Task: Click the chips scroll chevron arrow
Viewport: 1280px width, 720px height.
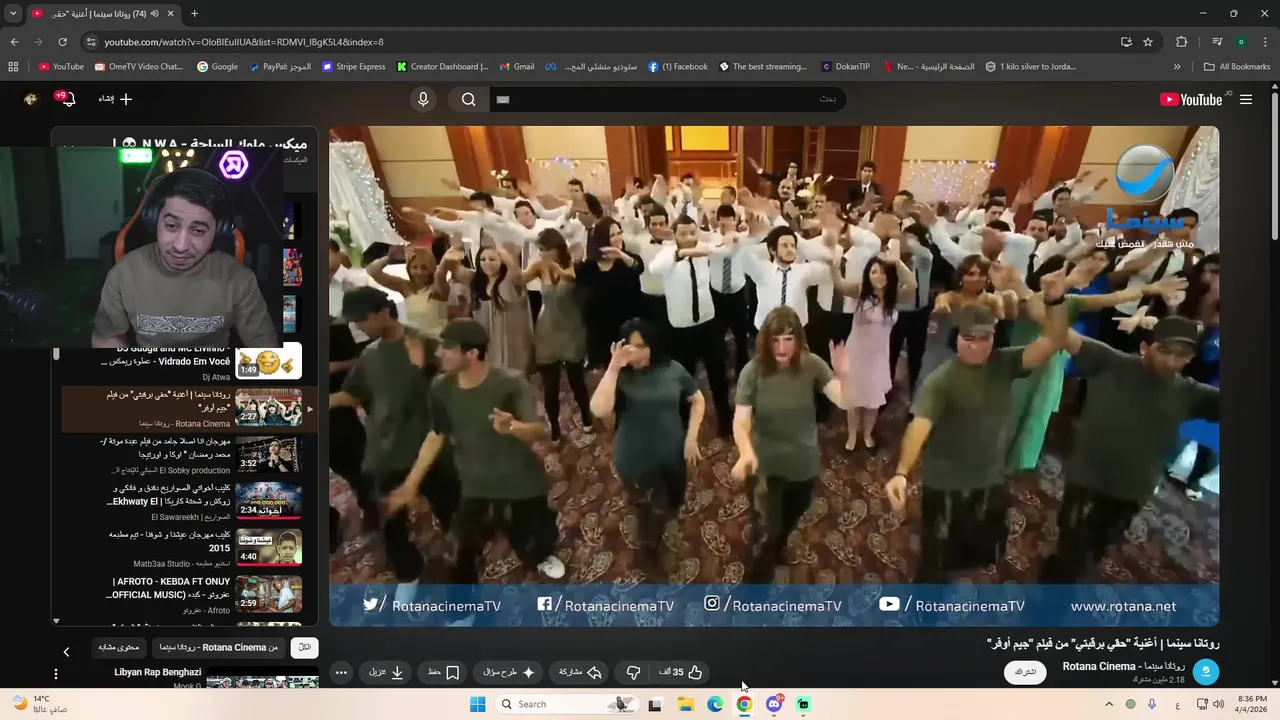Action: click(x=66, y=652)
